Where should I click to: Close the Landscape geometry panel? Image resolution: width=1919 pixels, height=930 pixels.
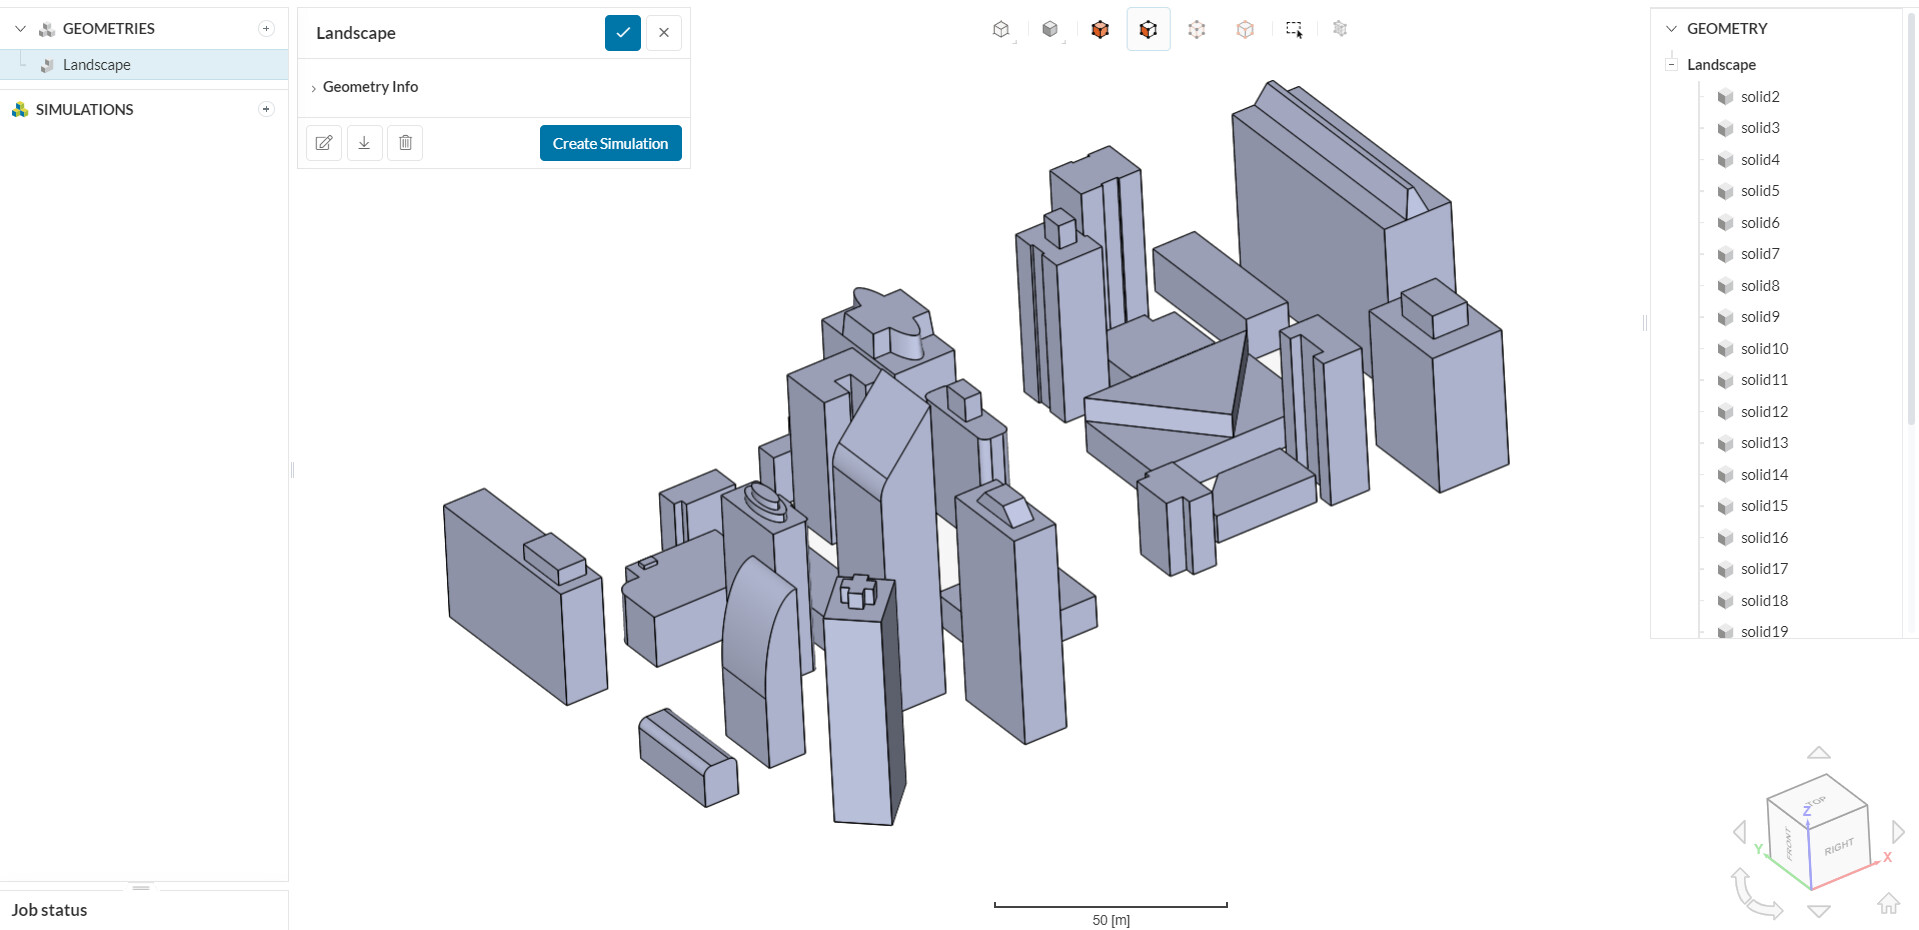(664, 33)
